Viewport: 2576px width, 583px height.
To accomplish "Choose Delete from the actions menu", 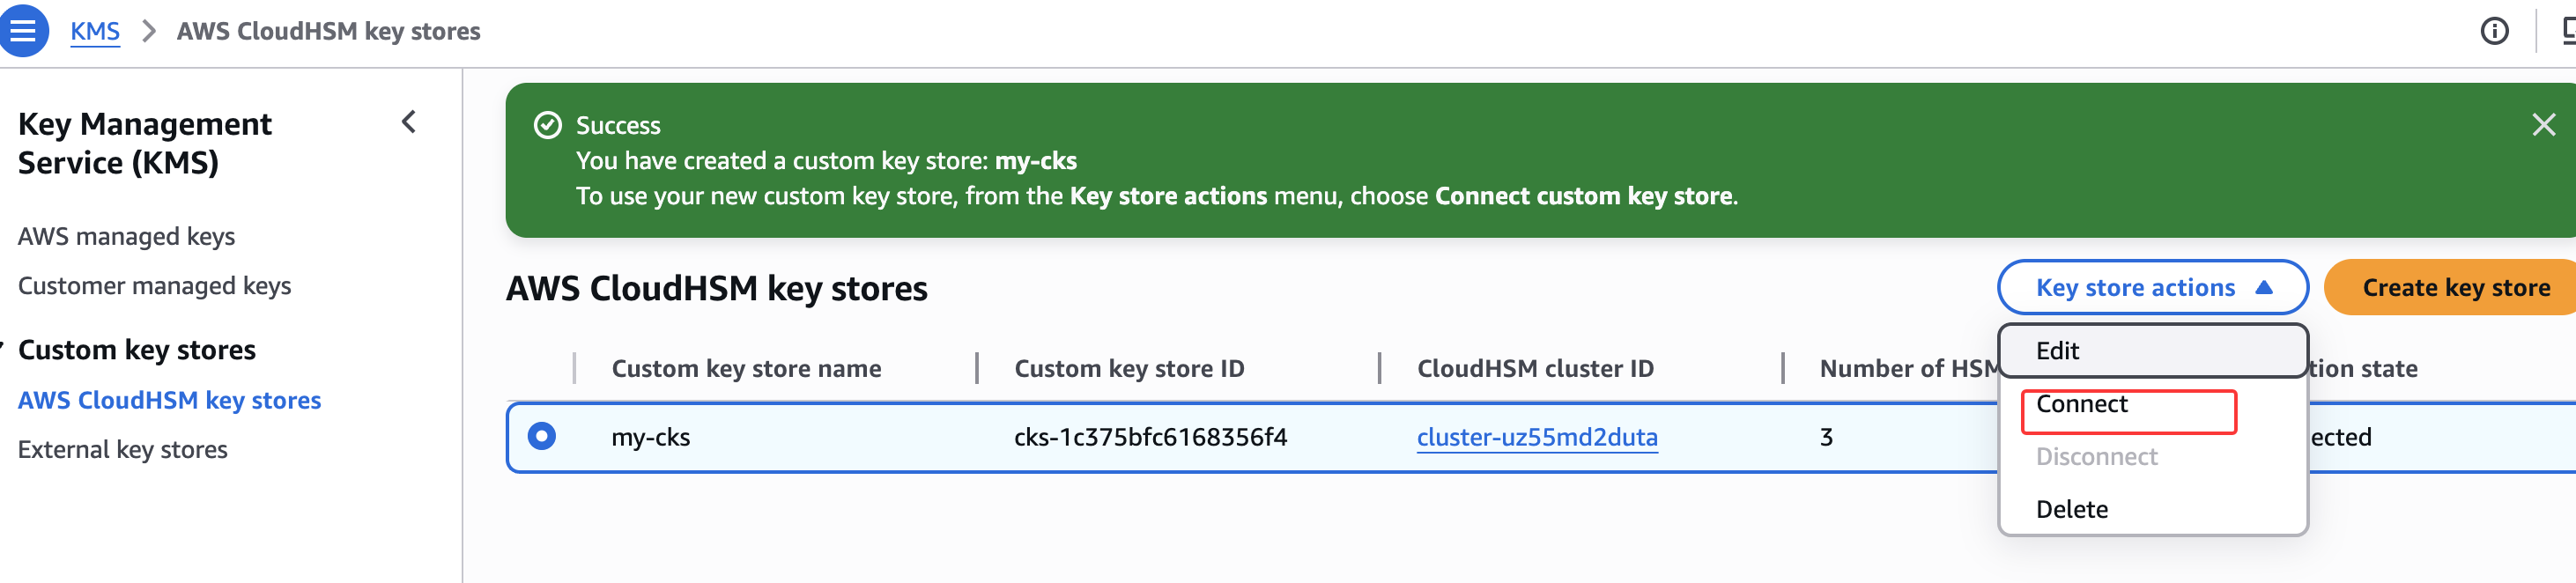I will [2071, 510].
